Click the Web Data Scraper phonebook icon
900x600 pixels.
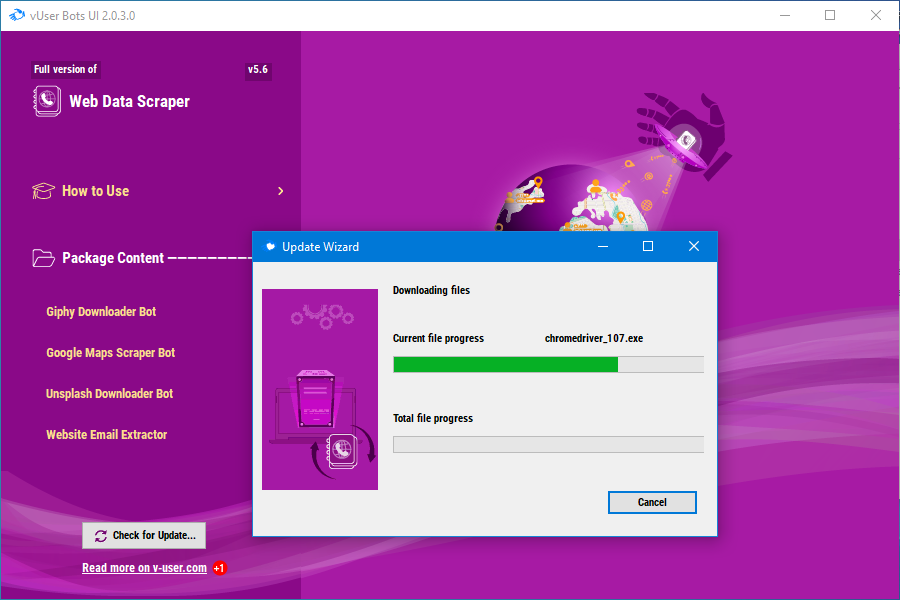point(47,101)
